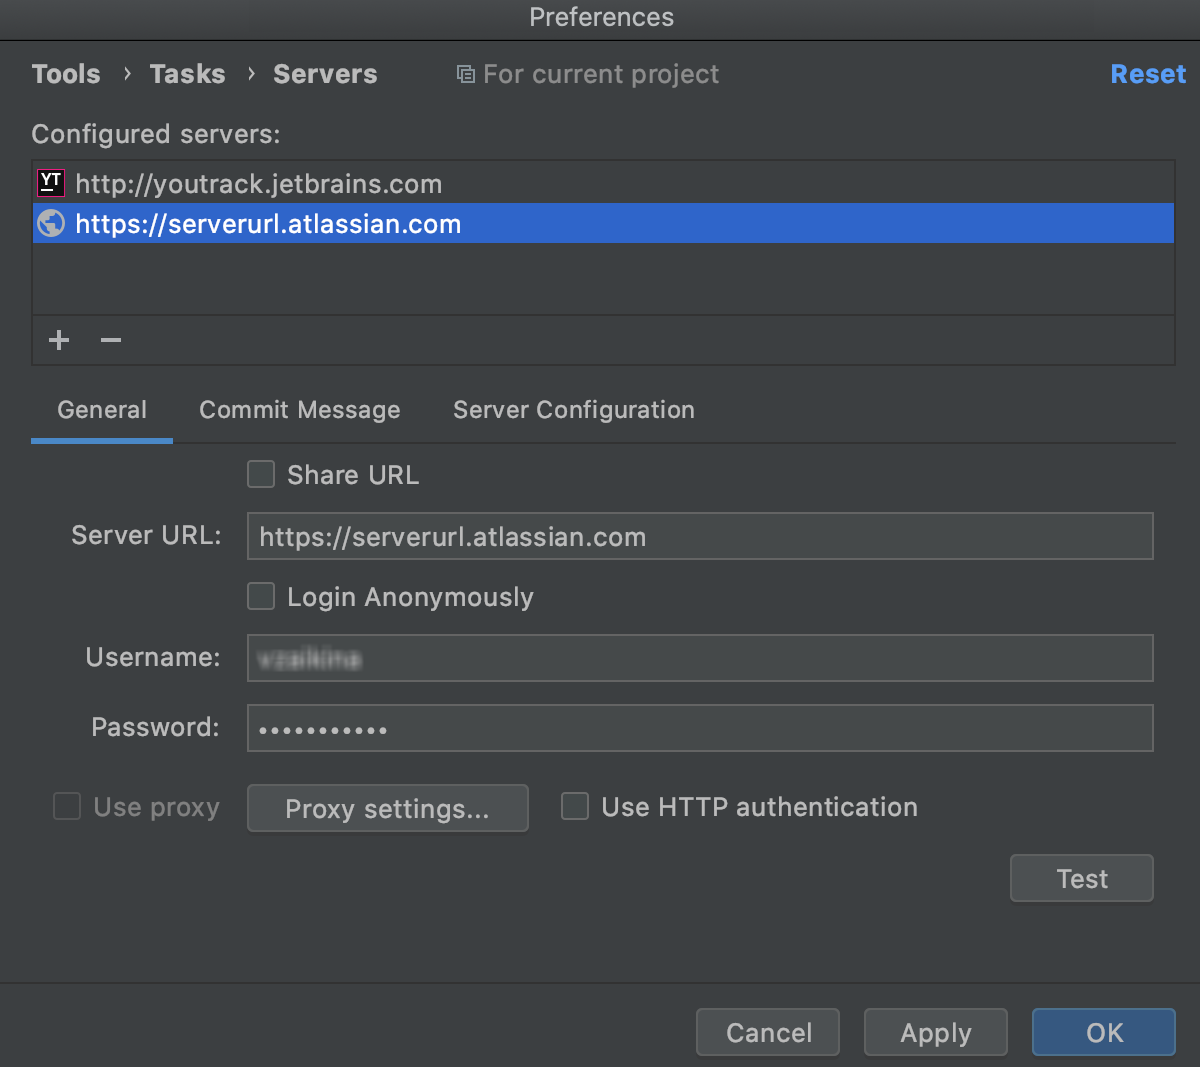Enable Use HTTP authentication checkbox
The image size is (1200, 1067).
click(575, 806)
